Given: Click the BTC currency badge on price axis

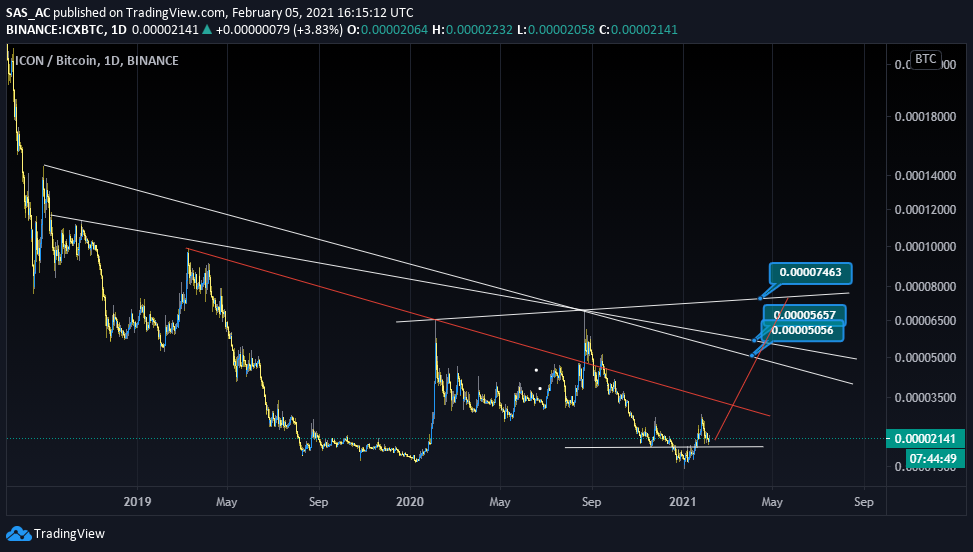Looking at the screenshot, I should pyautogui.click(x=925, y=59).
